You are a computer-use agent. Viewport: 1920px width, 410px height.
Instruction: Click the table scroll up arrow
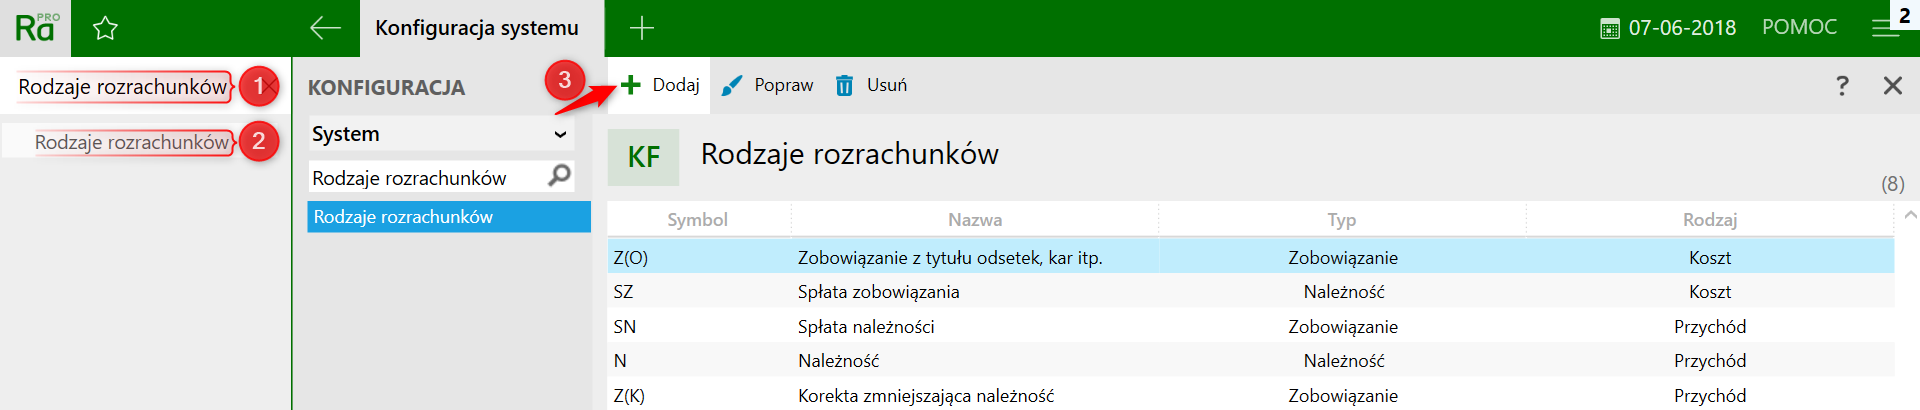click(1910, 215)
